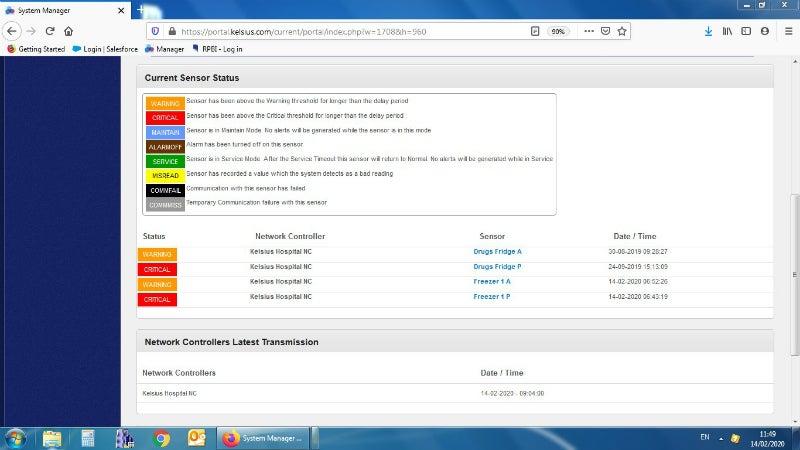Open the Getting Started bookmark
The width and height of the screenshot is (800, 450).
click(x=36, y=48)
